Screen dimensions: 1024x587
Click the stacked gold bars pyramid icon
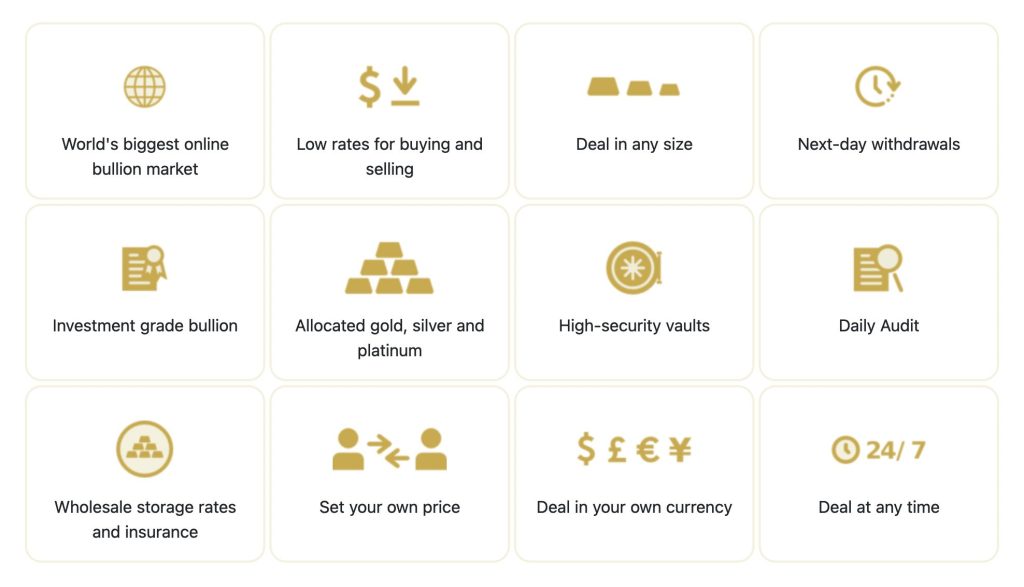(389, 268)
